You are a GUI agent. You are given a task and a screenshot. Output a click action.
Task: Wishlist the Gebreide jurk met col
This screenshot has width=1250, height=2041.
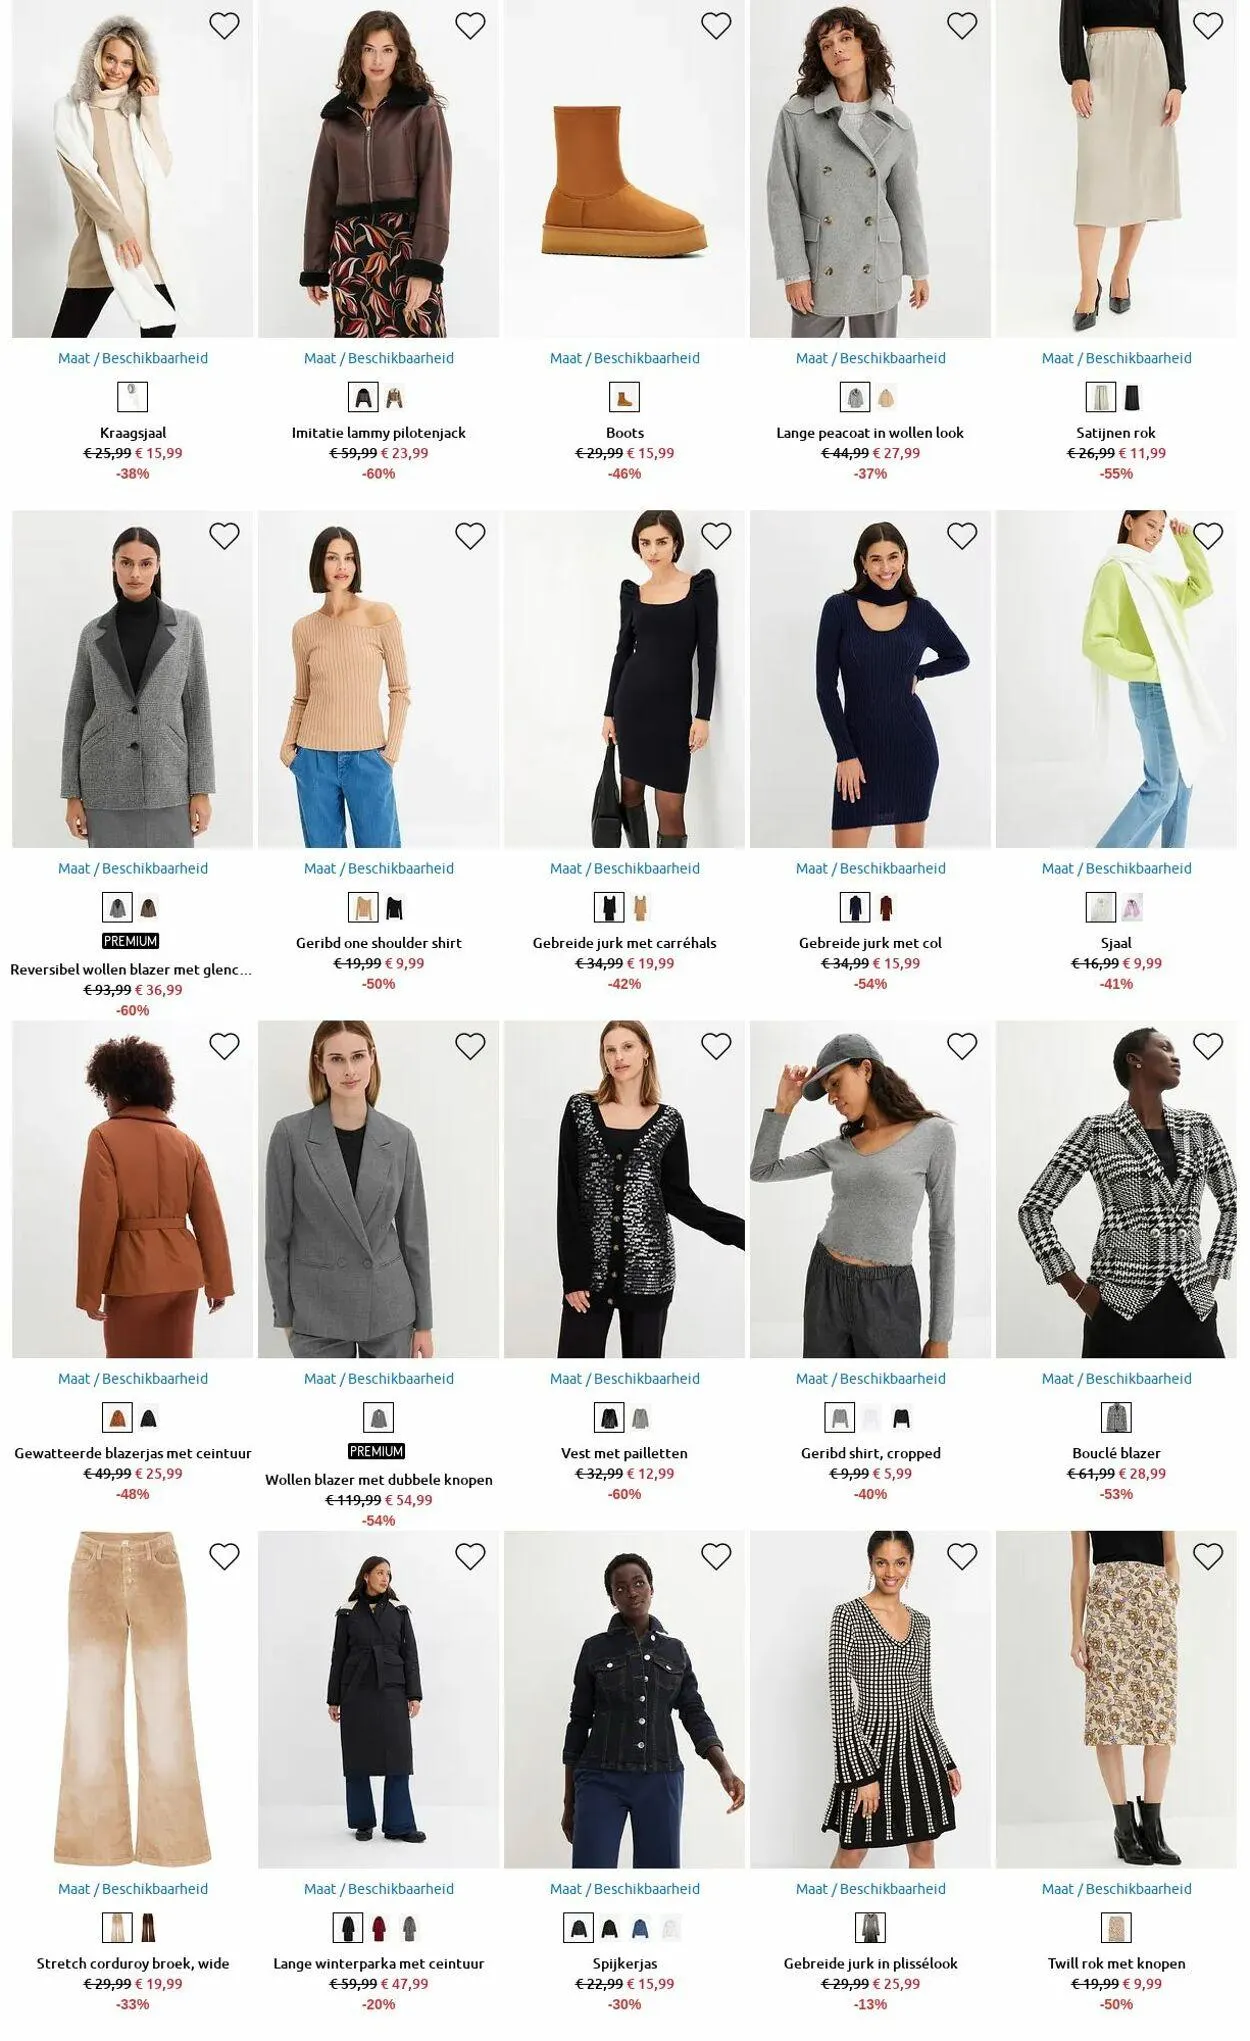(962, 536)
